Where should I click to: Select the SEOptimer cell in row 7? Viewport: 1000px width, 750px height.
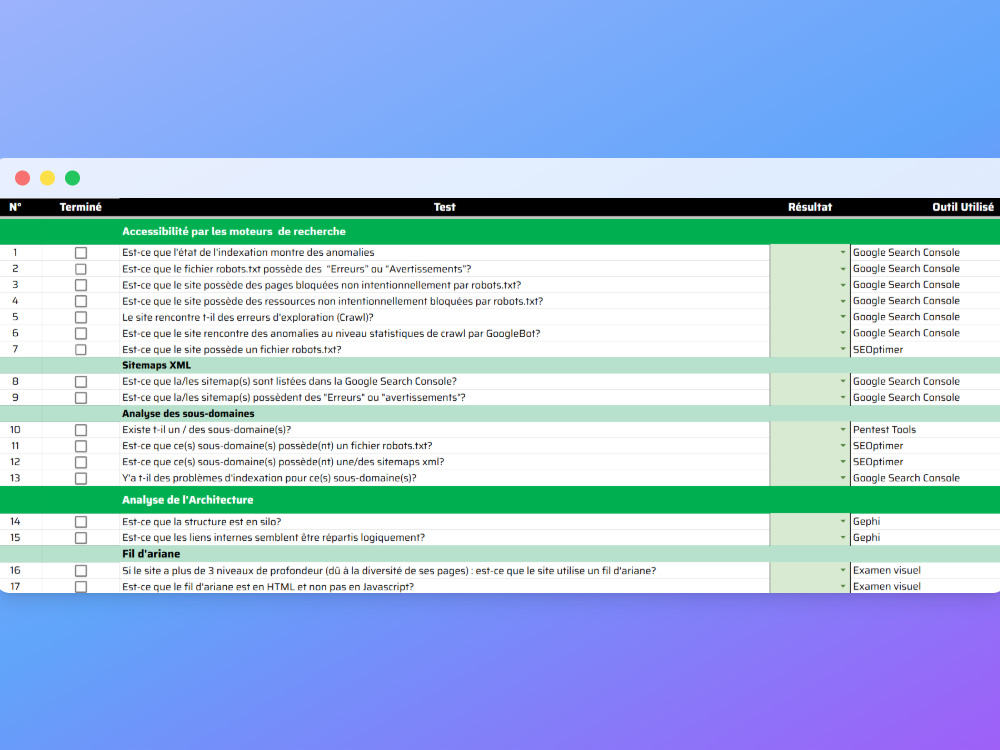925,349
